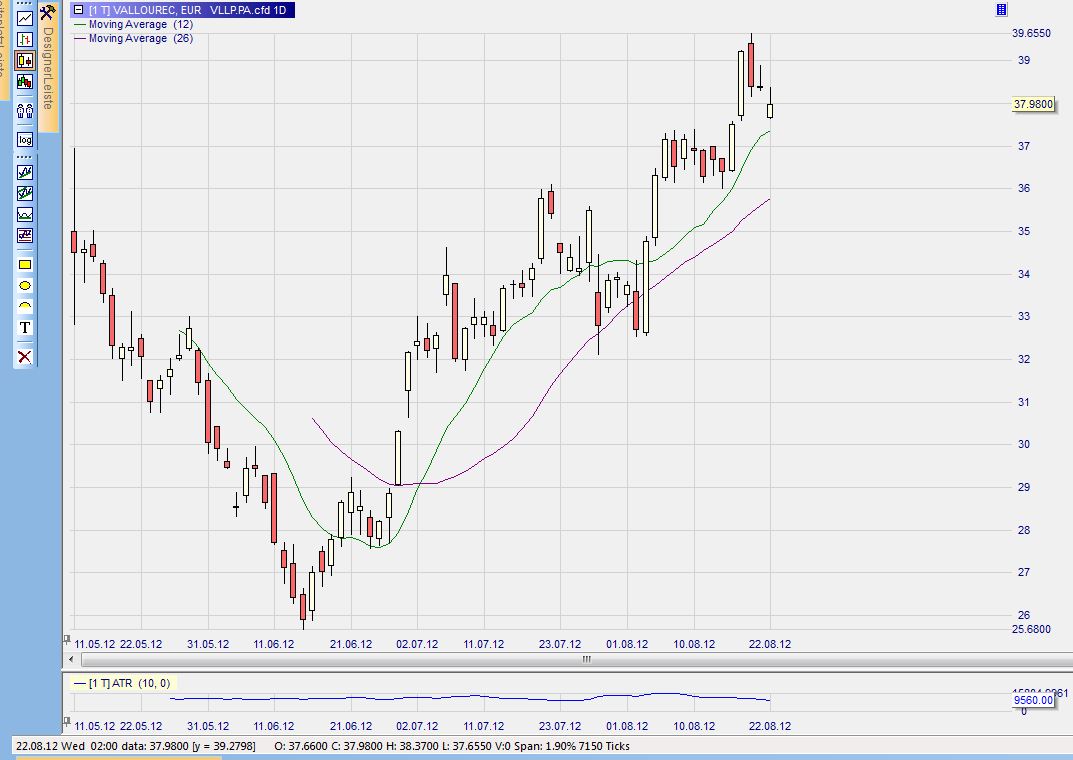Select the yellow rectangle drawing tool
The width and height of the screenshot is (1073, 760).
coord(25,264)
